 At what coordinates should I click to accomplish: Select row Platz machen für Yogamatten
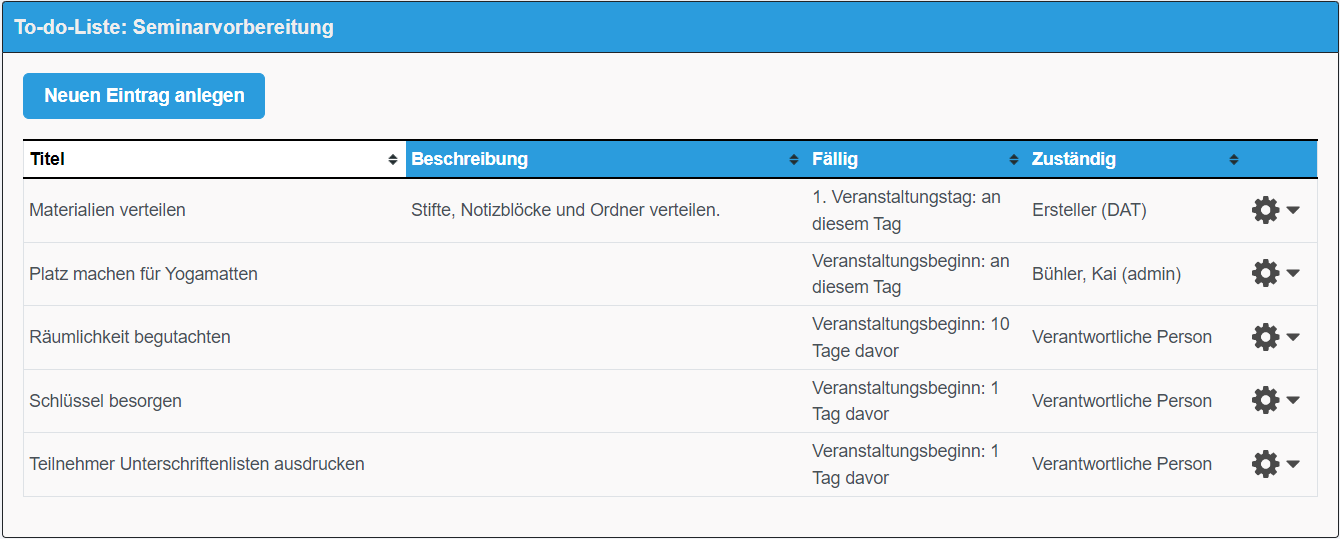[143, 274]
